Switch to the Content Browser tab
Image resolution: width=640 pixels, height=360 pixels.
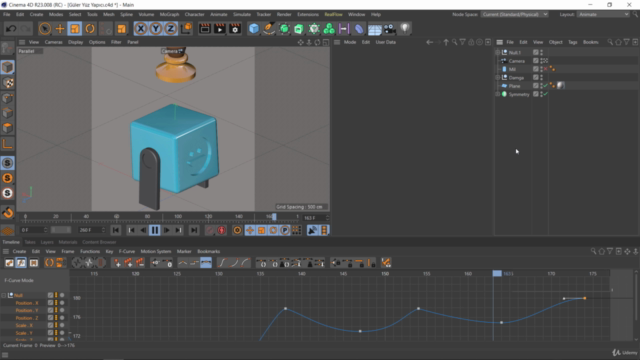(x=99, y=242)
